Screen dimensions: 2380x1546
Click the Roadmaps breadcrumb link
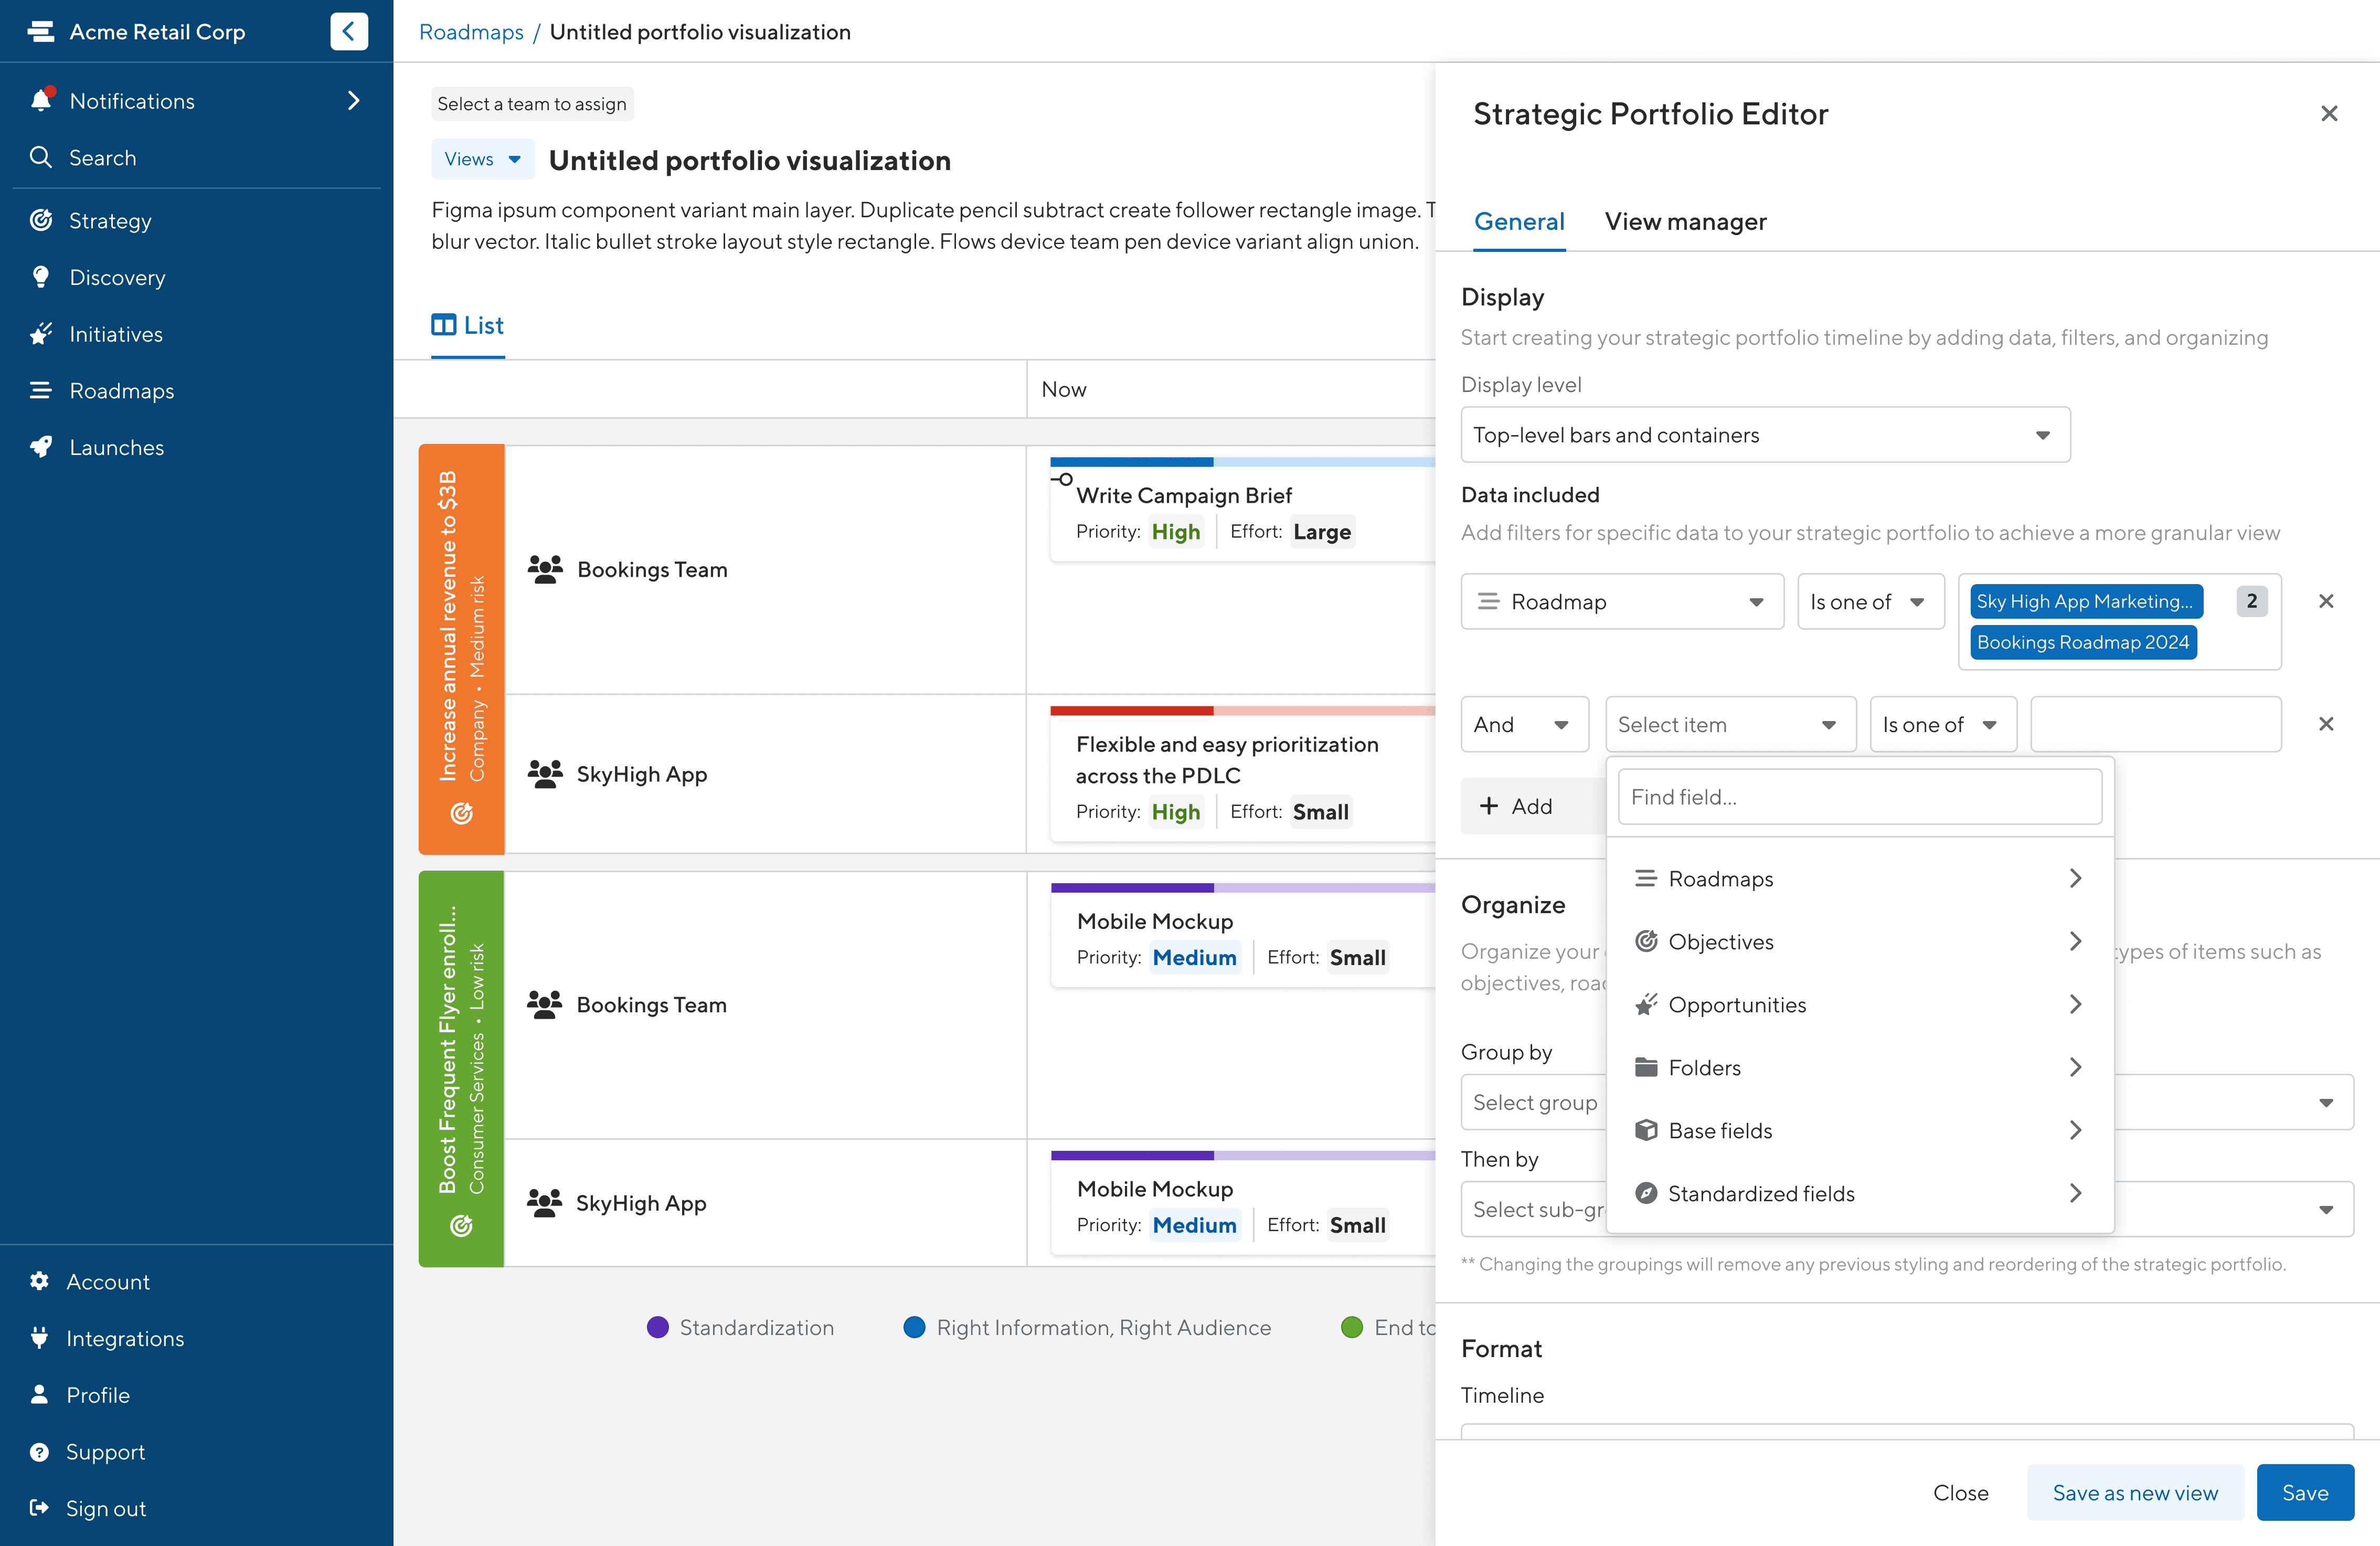pos(471,32)
